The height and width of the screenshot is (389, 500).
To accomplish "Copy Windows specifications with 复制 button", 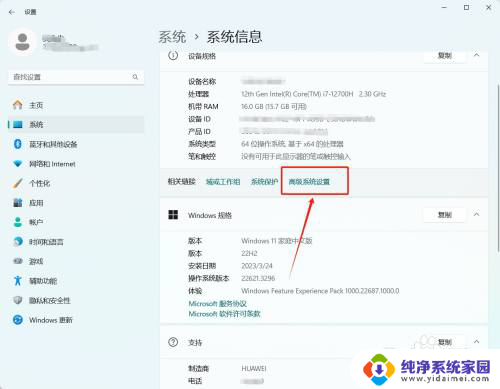I will tap(444, 215).
